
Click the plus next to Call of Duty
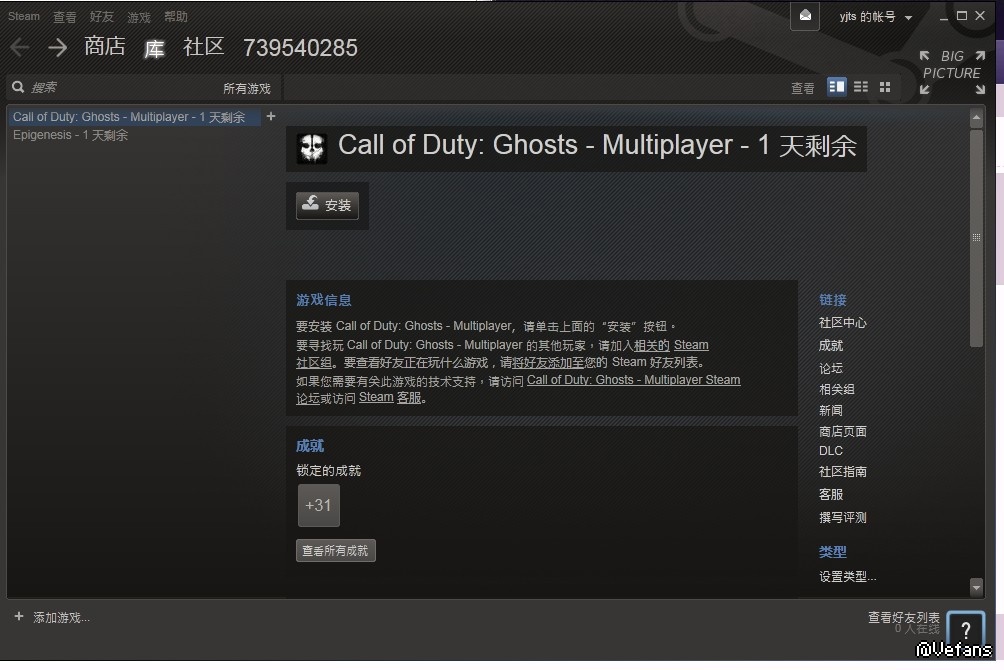[x=271, y=116]
